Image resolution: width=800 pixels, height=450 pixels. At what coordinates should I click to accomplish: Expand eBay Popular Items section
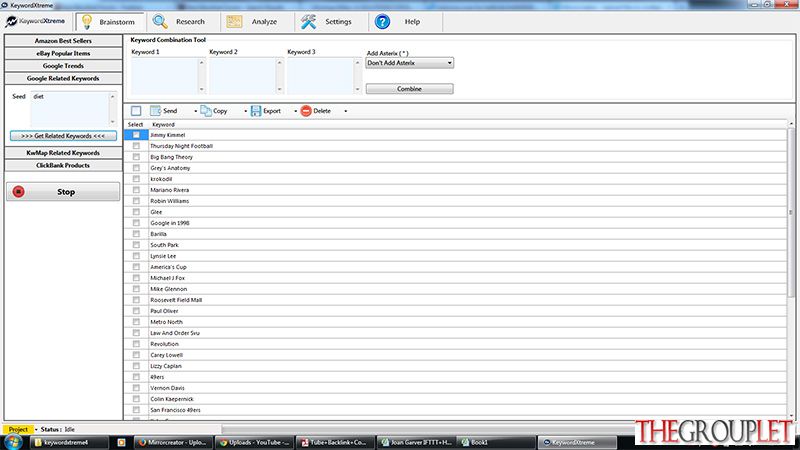[63, 53]
